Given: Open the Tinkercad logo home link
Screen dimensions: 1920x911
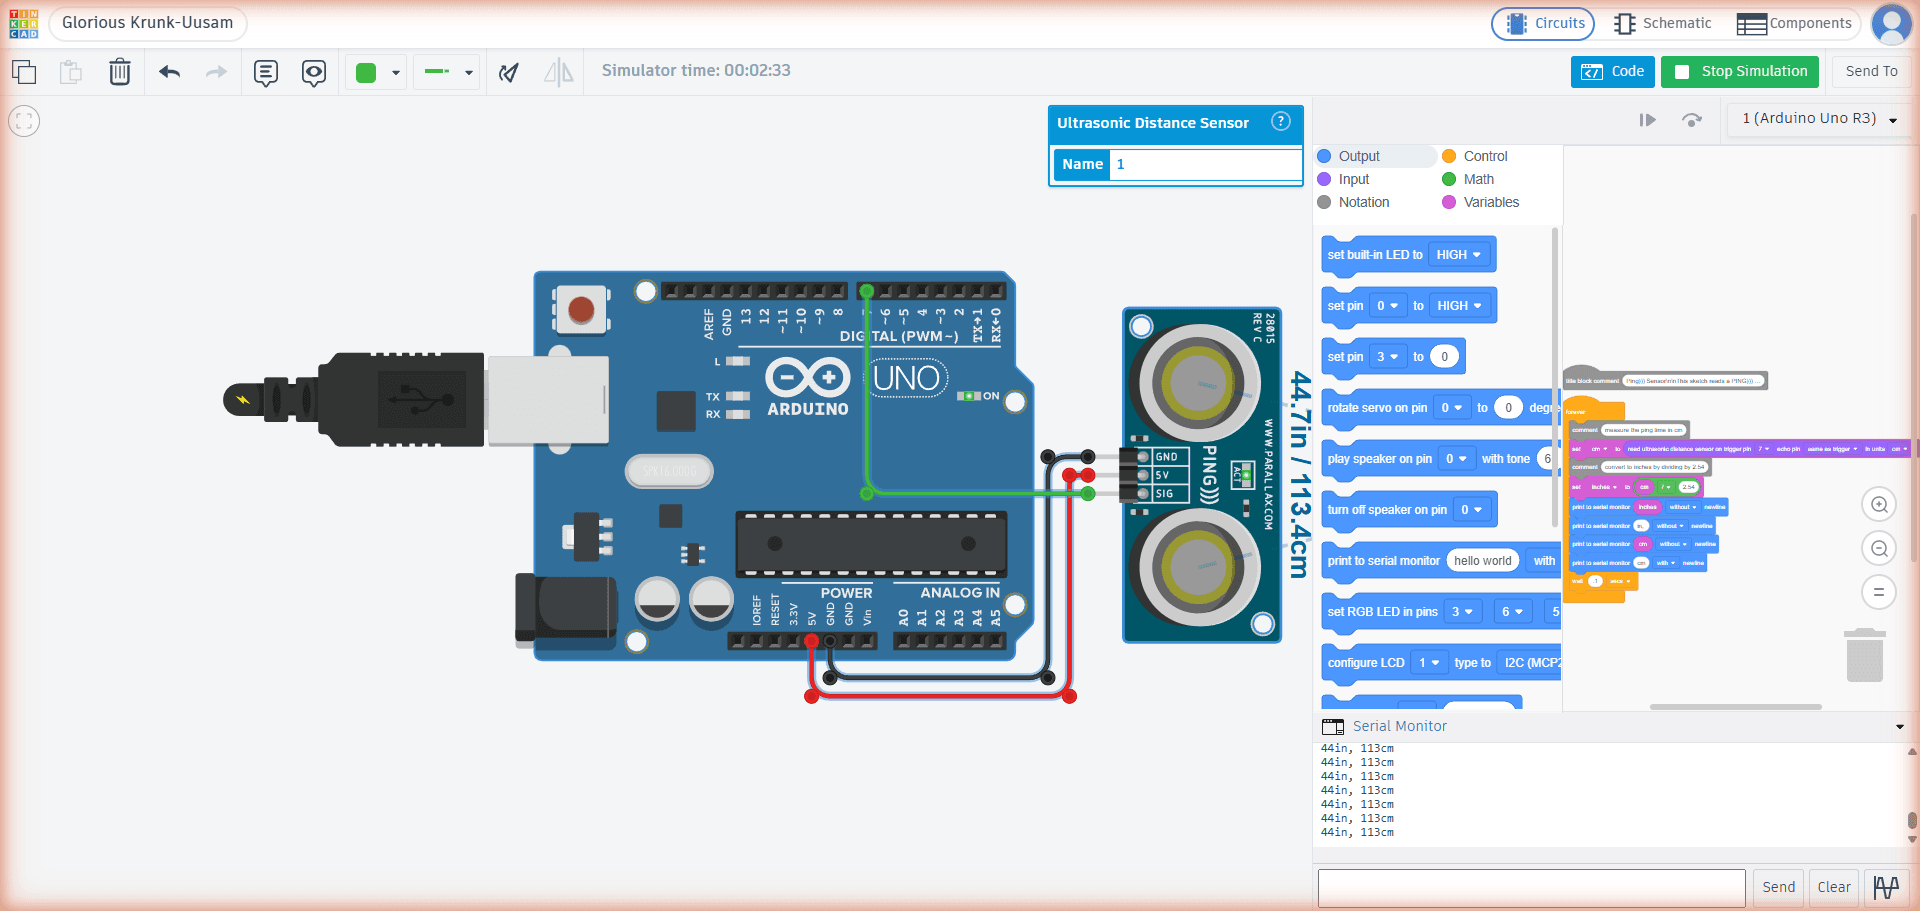Looking at the screenshot, I should point(24,24).
